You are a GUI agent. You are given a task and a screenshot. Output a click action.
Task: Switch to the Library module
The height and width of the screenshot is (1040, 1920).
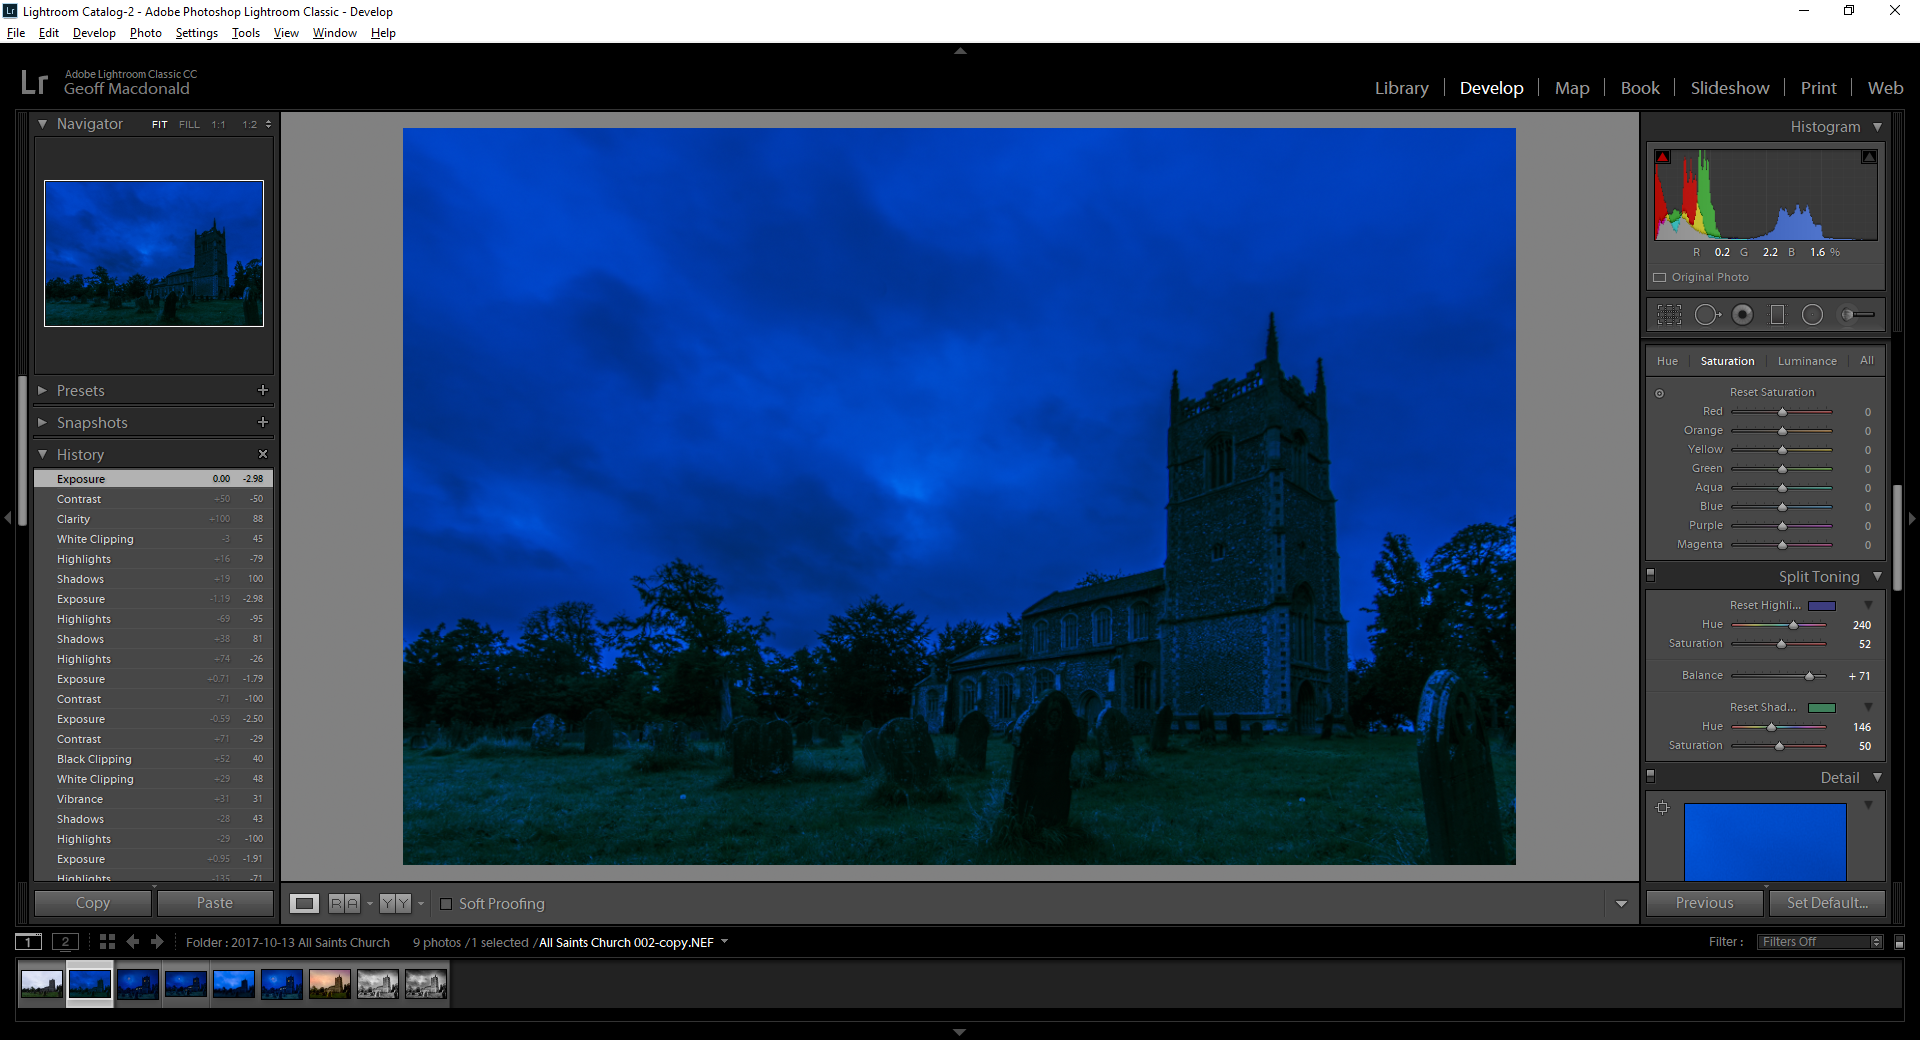click(1401, 88)
